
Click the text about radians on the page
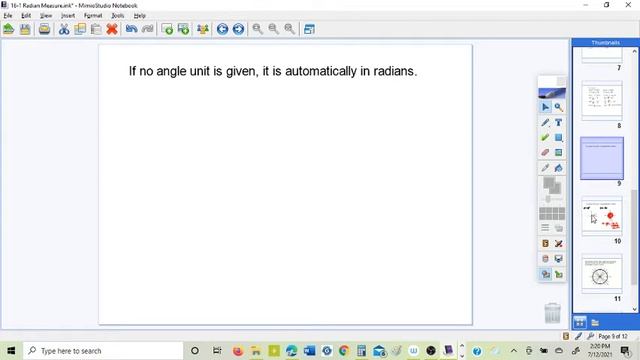(273, 71)
